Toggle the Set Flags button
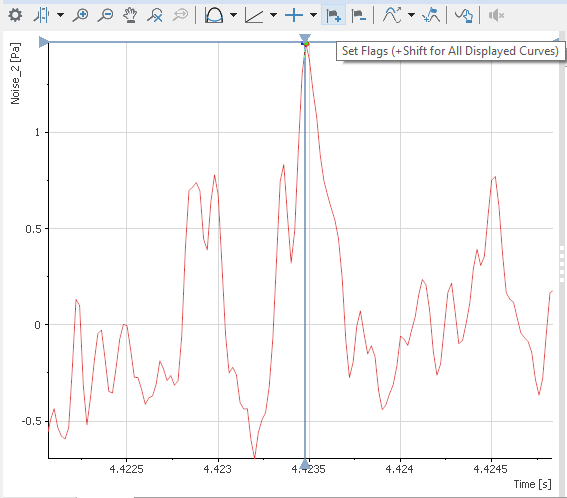This screenshot has width=567, height=498. pyautogui.click(x=333, y=15)
